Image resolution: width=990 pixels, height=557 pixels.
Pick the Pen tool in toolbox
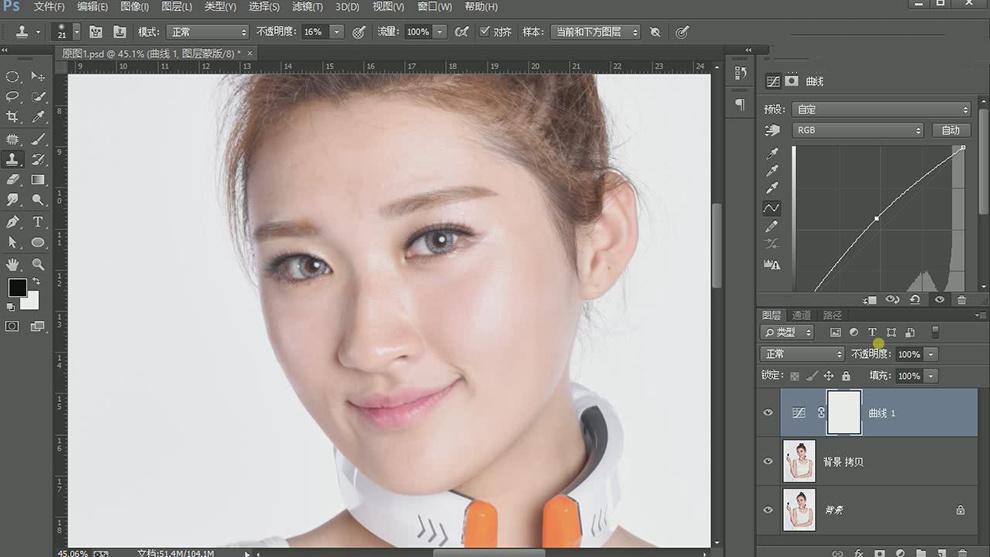pos(13,222)
